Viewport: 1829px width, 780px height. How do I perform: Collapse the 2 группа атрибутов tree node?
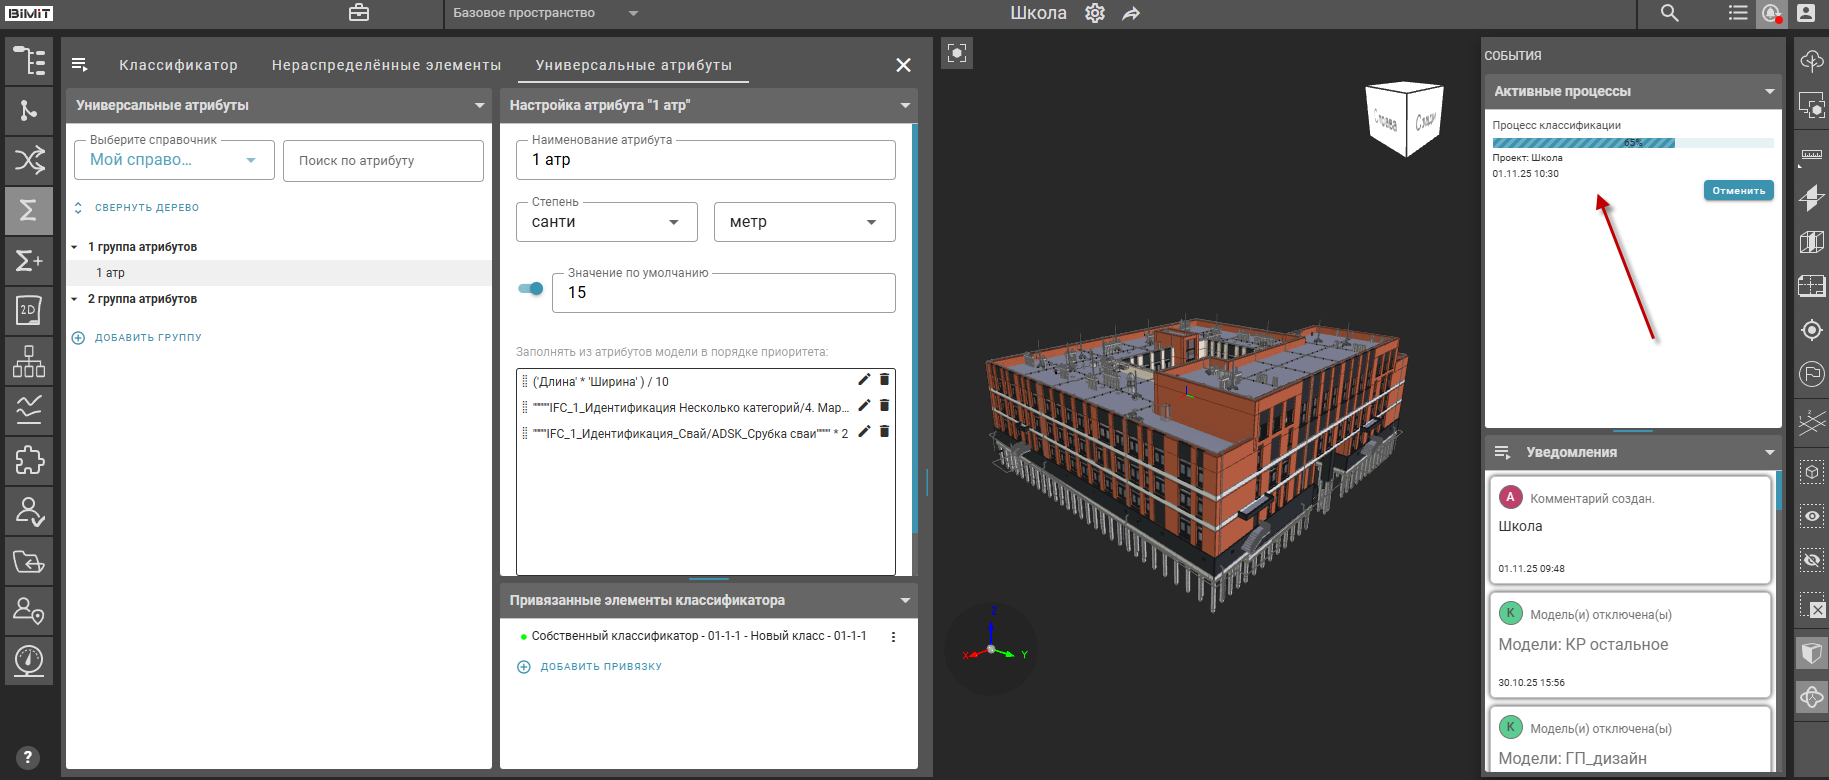(74, 299)
